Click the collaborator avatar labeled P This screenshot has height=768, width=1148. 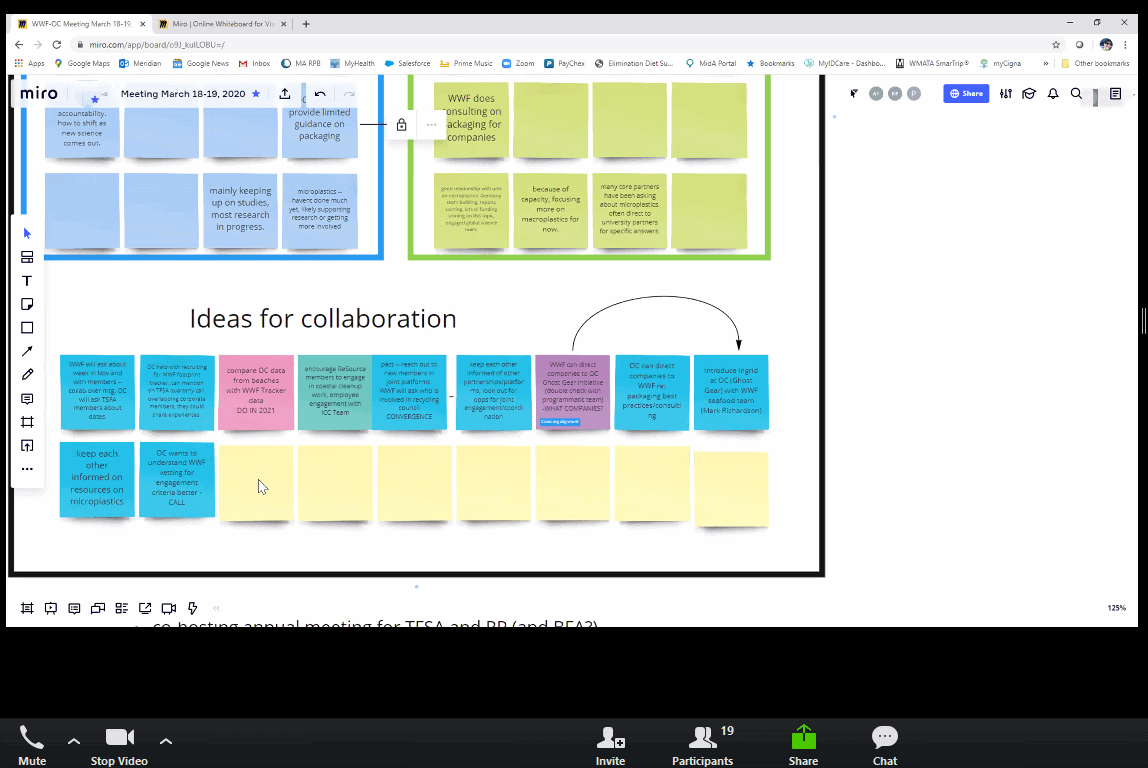click(x=914, y=94)
